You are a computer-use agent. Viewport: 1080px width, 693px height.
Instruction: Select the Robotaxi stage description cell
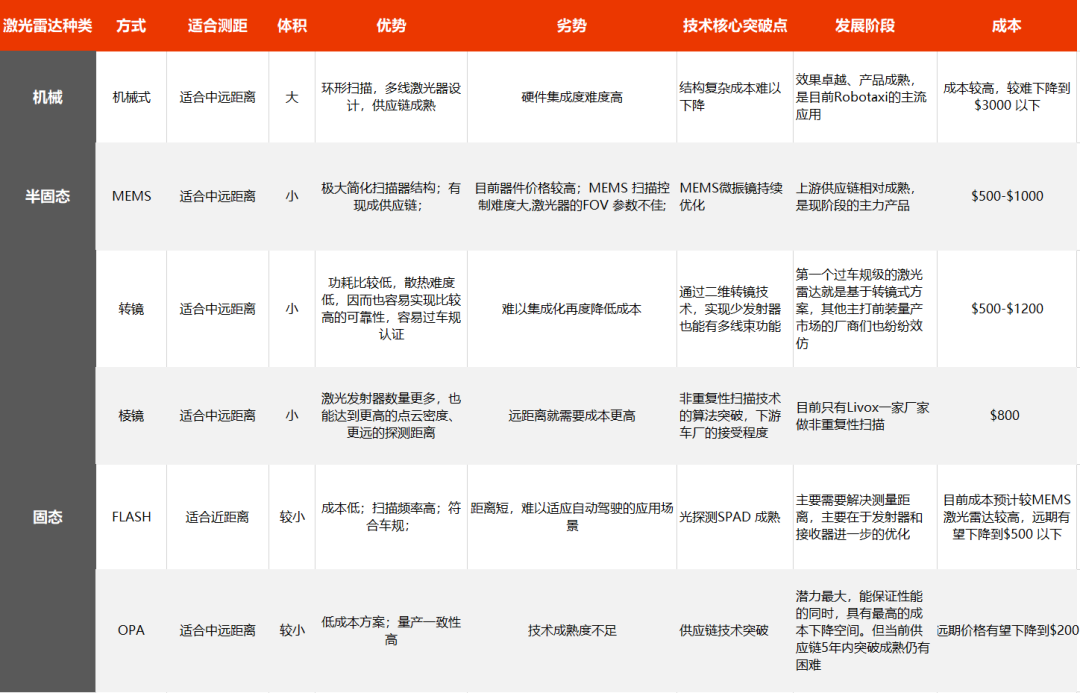(x=865, y=97)
